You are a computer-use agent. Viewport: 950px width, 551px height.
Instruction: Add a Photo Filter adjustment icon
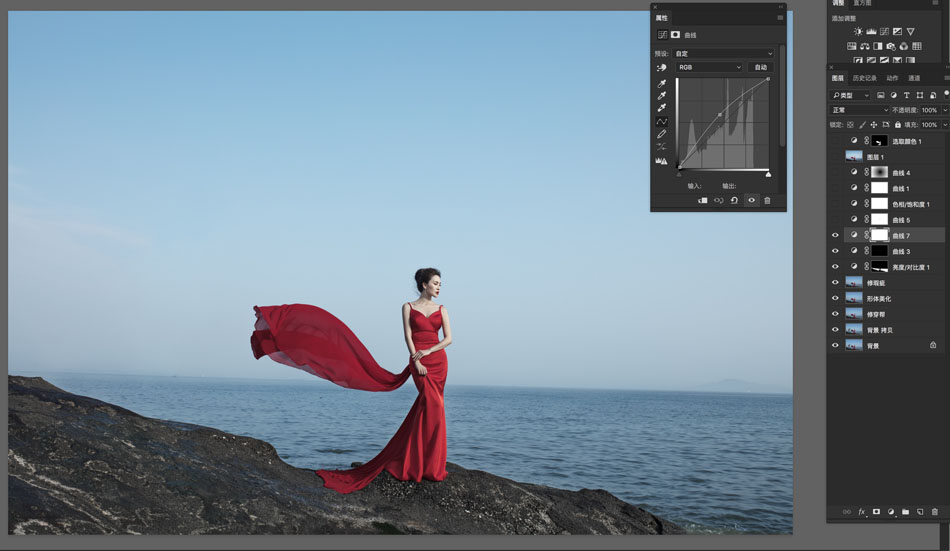click(891, 46)
